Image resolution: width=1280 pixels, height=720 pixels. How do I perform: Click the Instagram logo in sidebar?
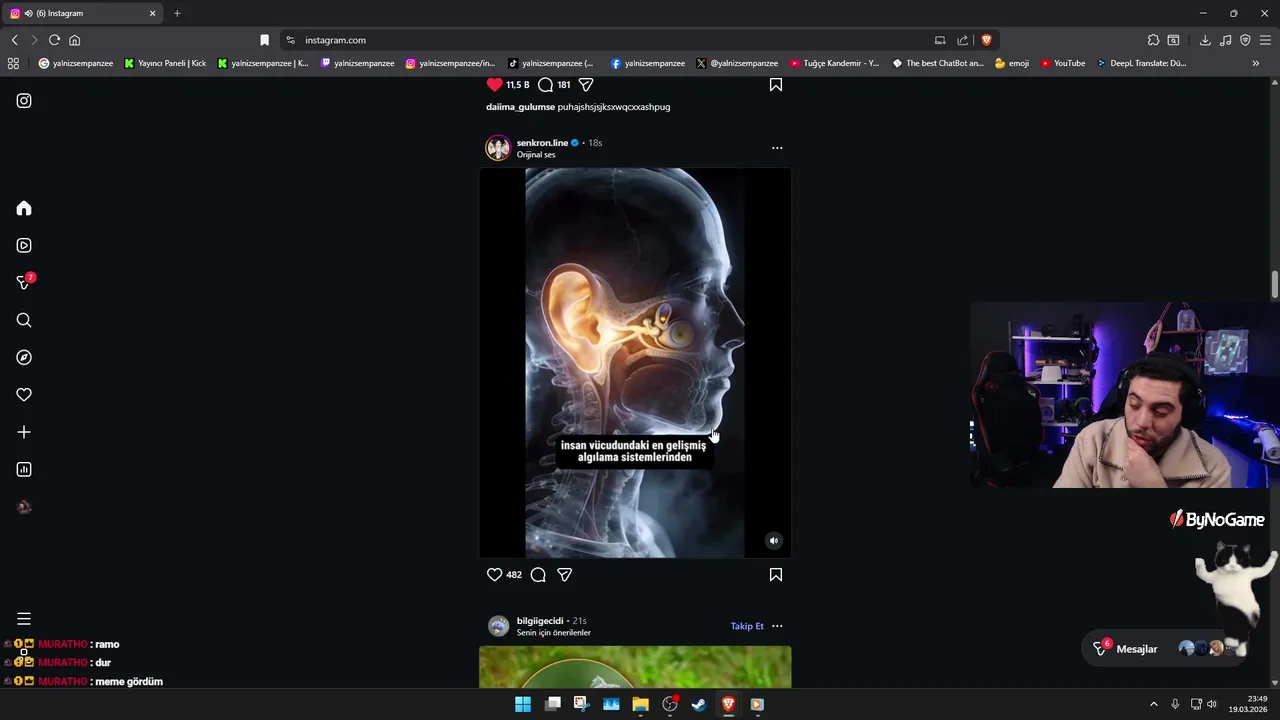[24, 101]
